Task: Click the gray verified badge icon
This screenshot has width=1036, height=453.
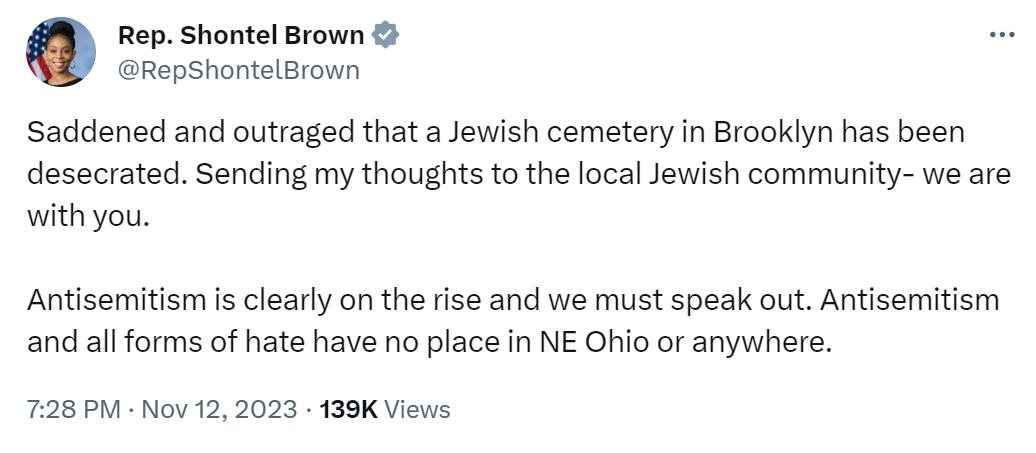Action: pos(386,36)
